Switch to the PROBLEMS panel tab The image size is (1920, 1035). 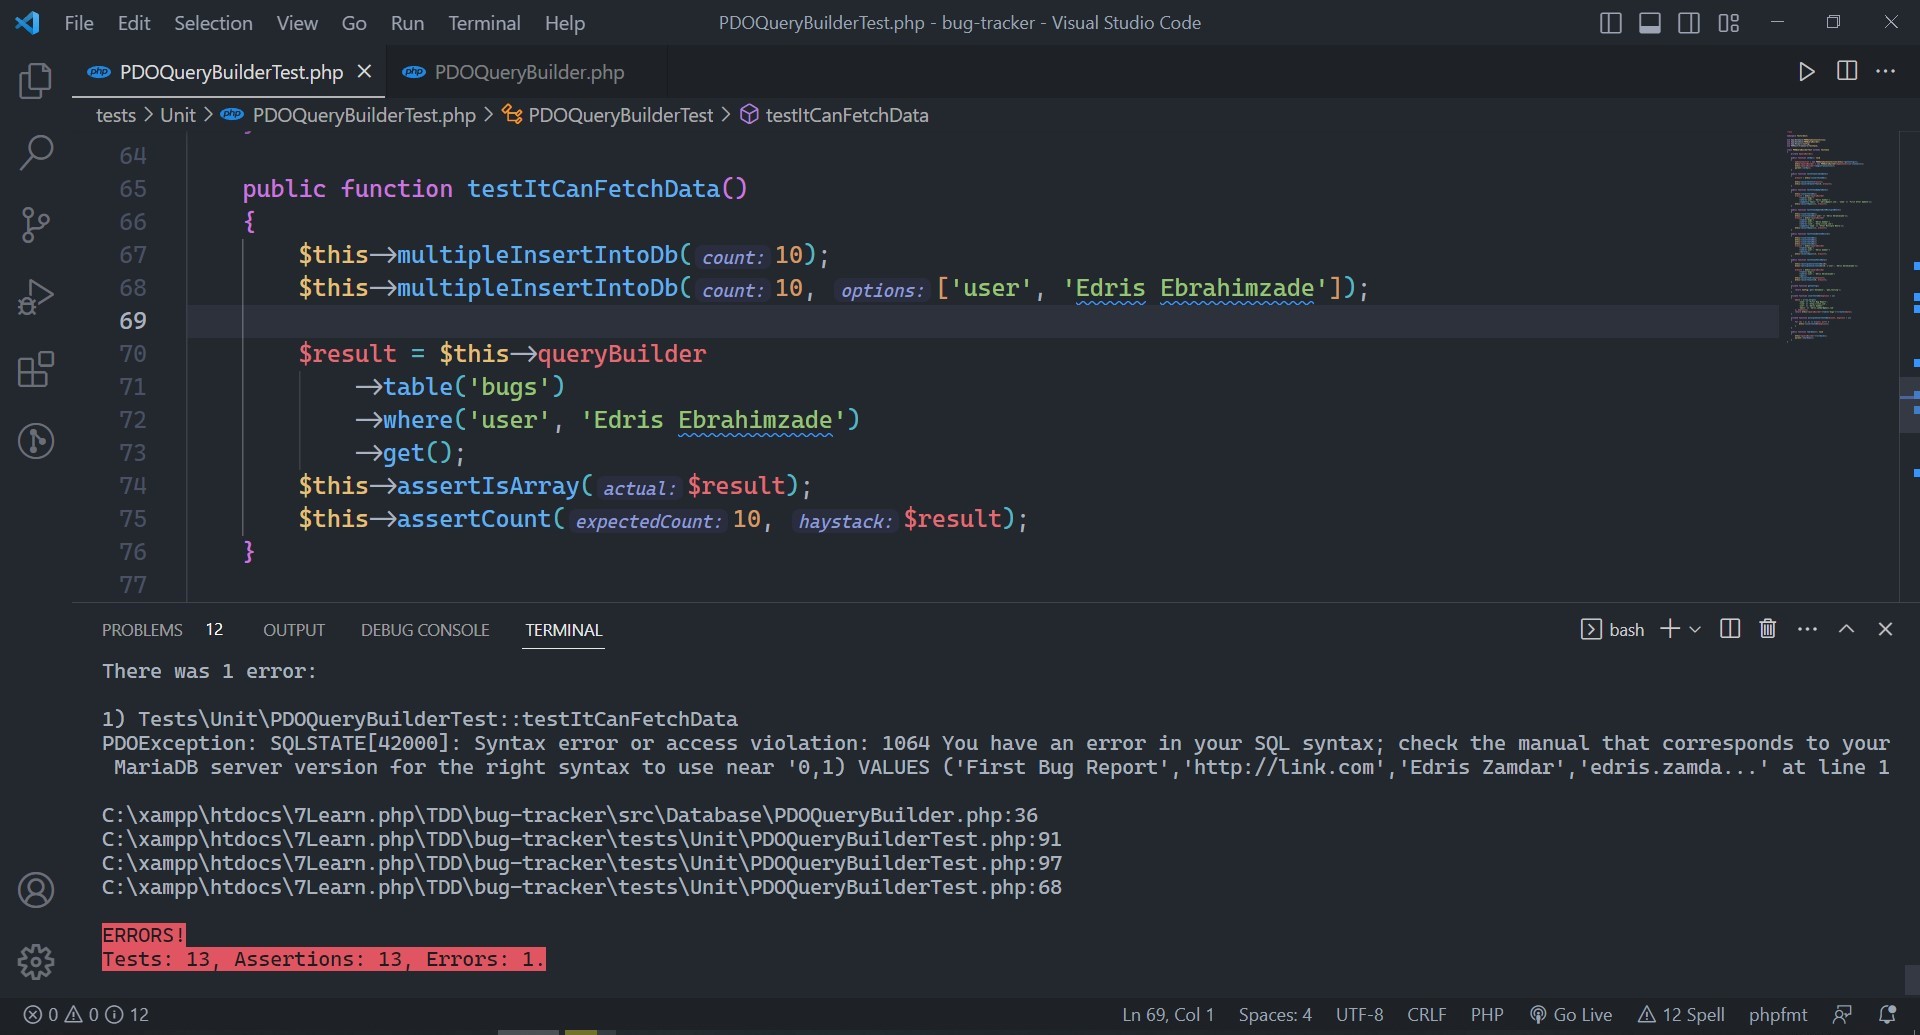click(x=142, y=630)
